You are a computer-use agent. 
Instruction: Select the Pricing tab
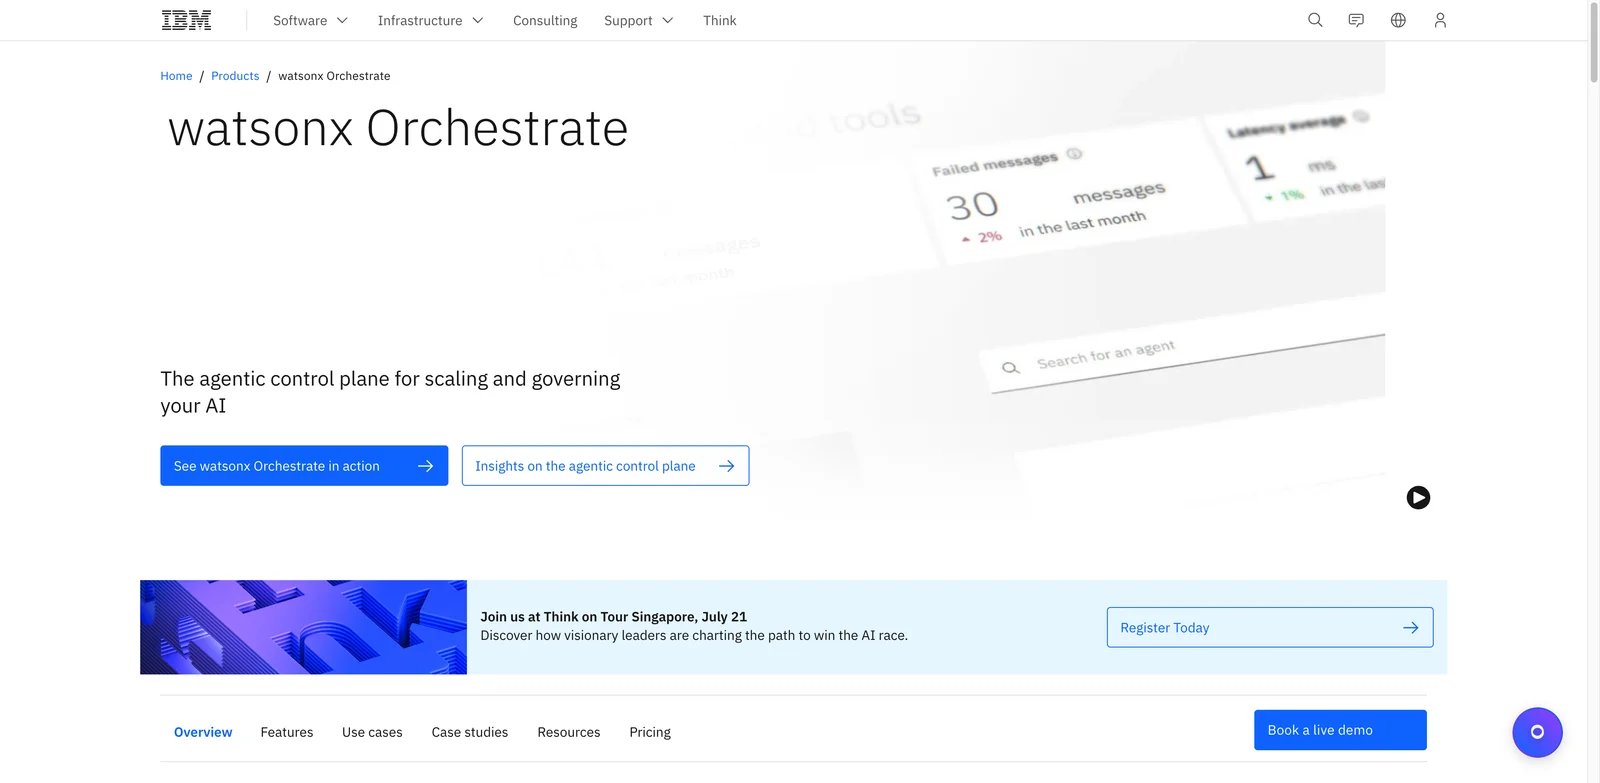(x=650, y=732)
